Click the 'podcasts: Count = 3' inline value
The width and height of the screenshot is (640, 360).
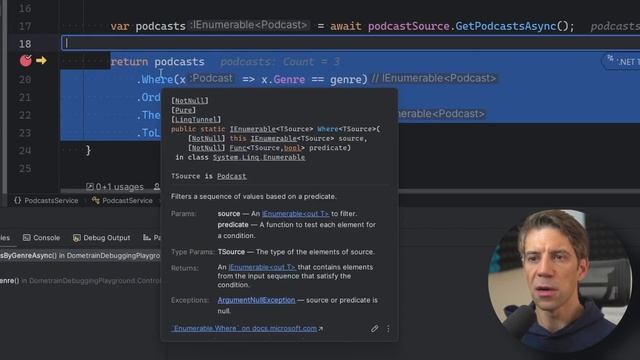tap(280, 62)
